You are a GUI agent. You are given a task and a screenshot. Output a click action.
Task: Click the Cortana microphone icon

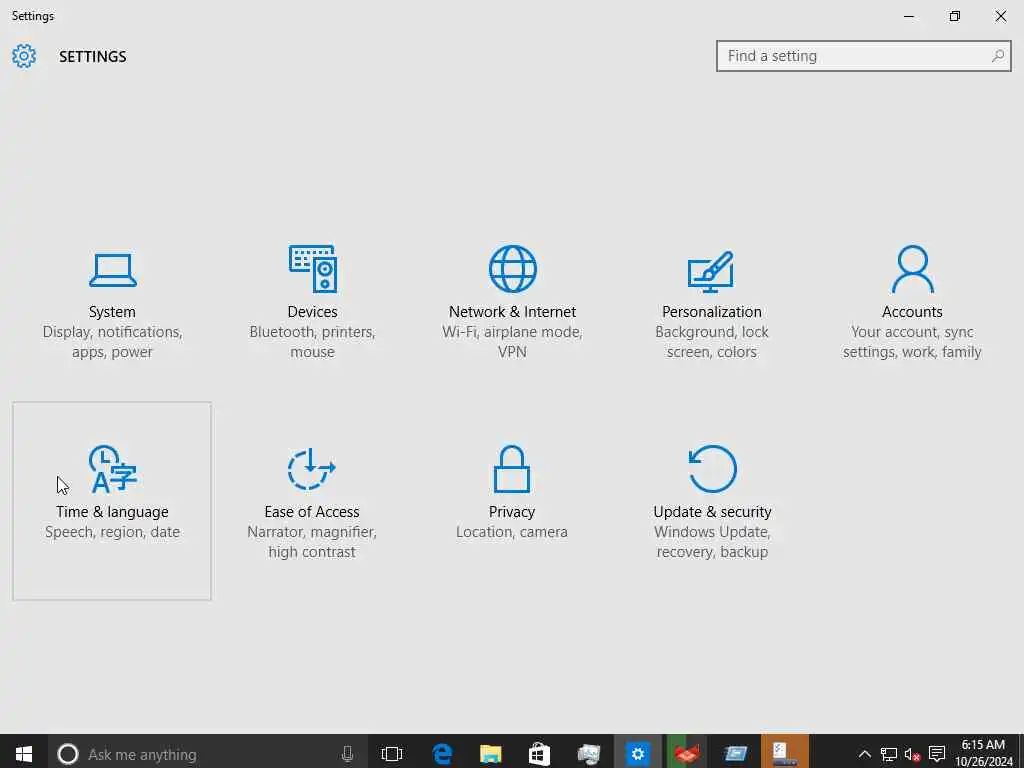pos(347,754)
